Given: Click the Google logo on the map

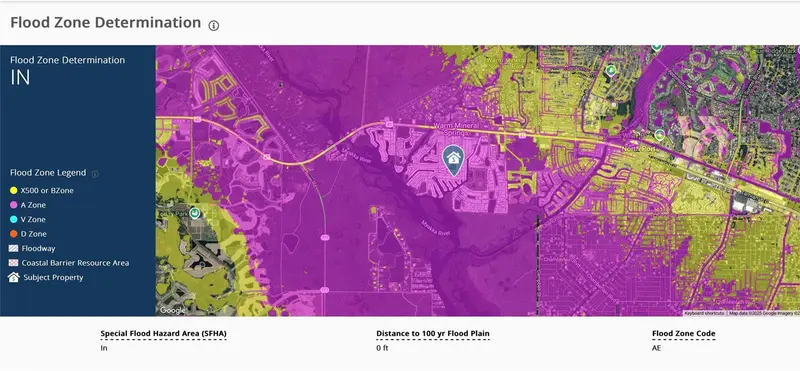Looking at the screenshot, I should (x=172, y=310).
